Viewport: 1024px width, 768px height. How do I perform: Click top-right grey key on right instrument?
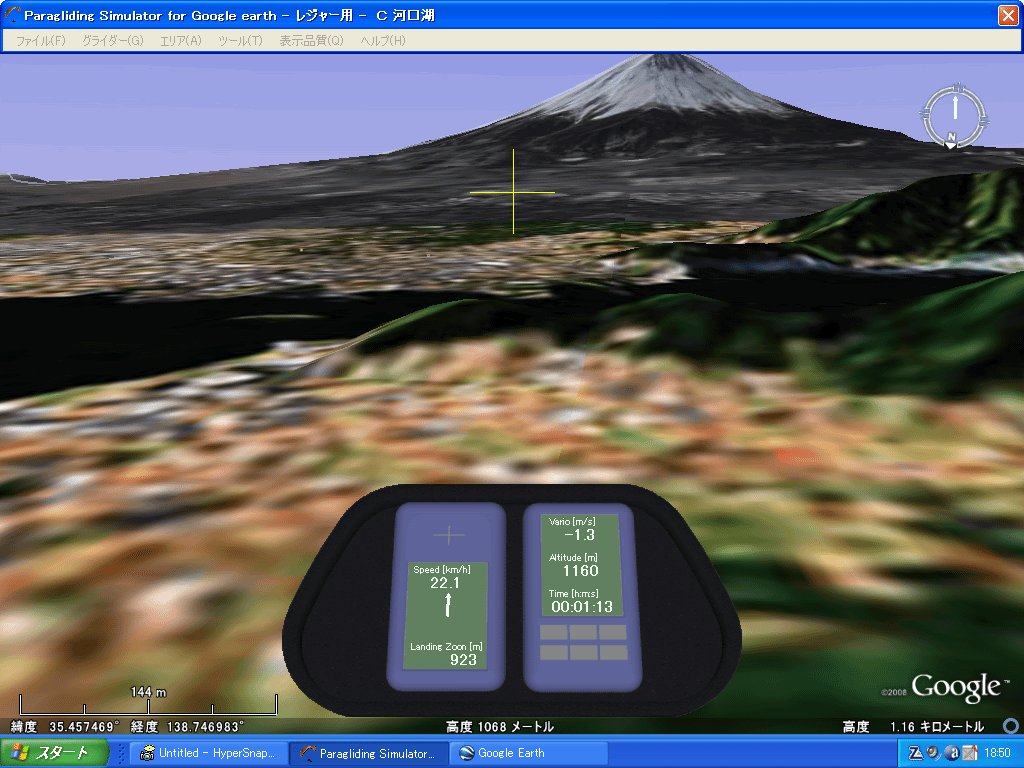[613, 632]
